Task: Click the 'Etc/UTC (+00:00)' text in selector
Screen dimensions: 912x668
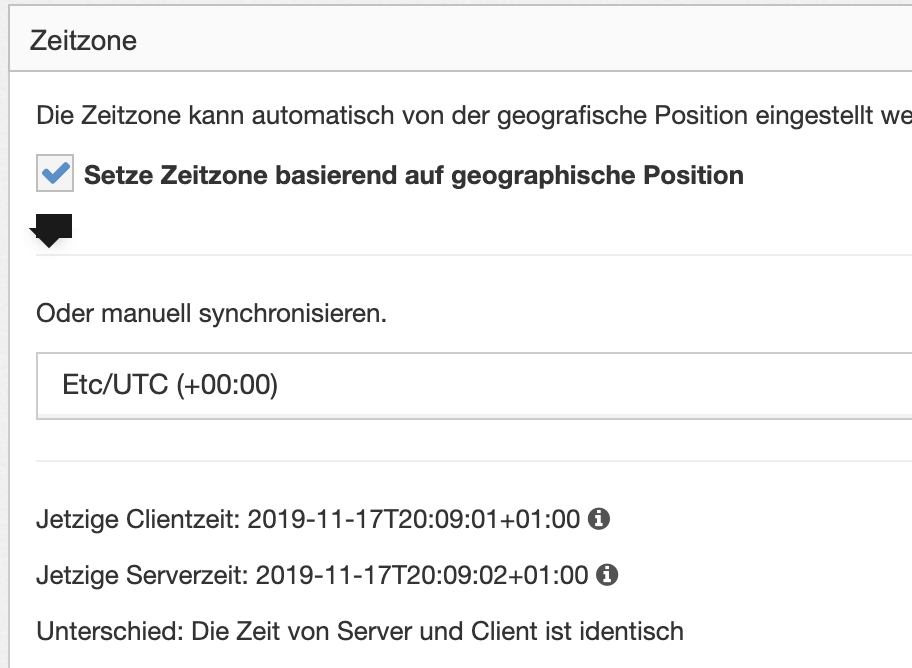Action: (170, 385)
